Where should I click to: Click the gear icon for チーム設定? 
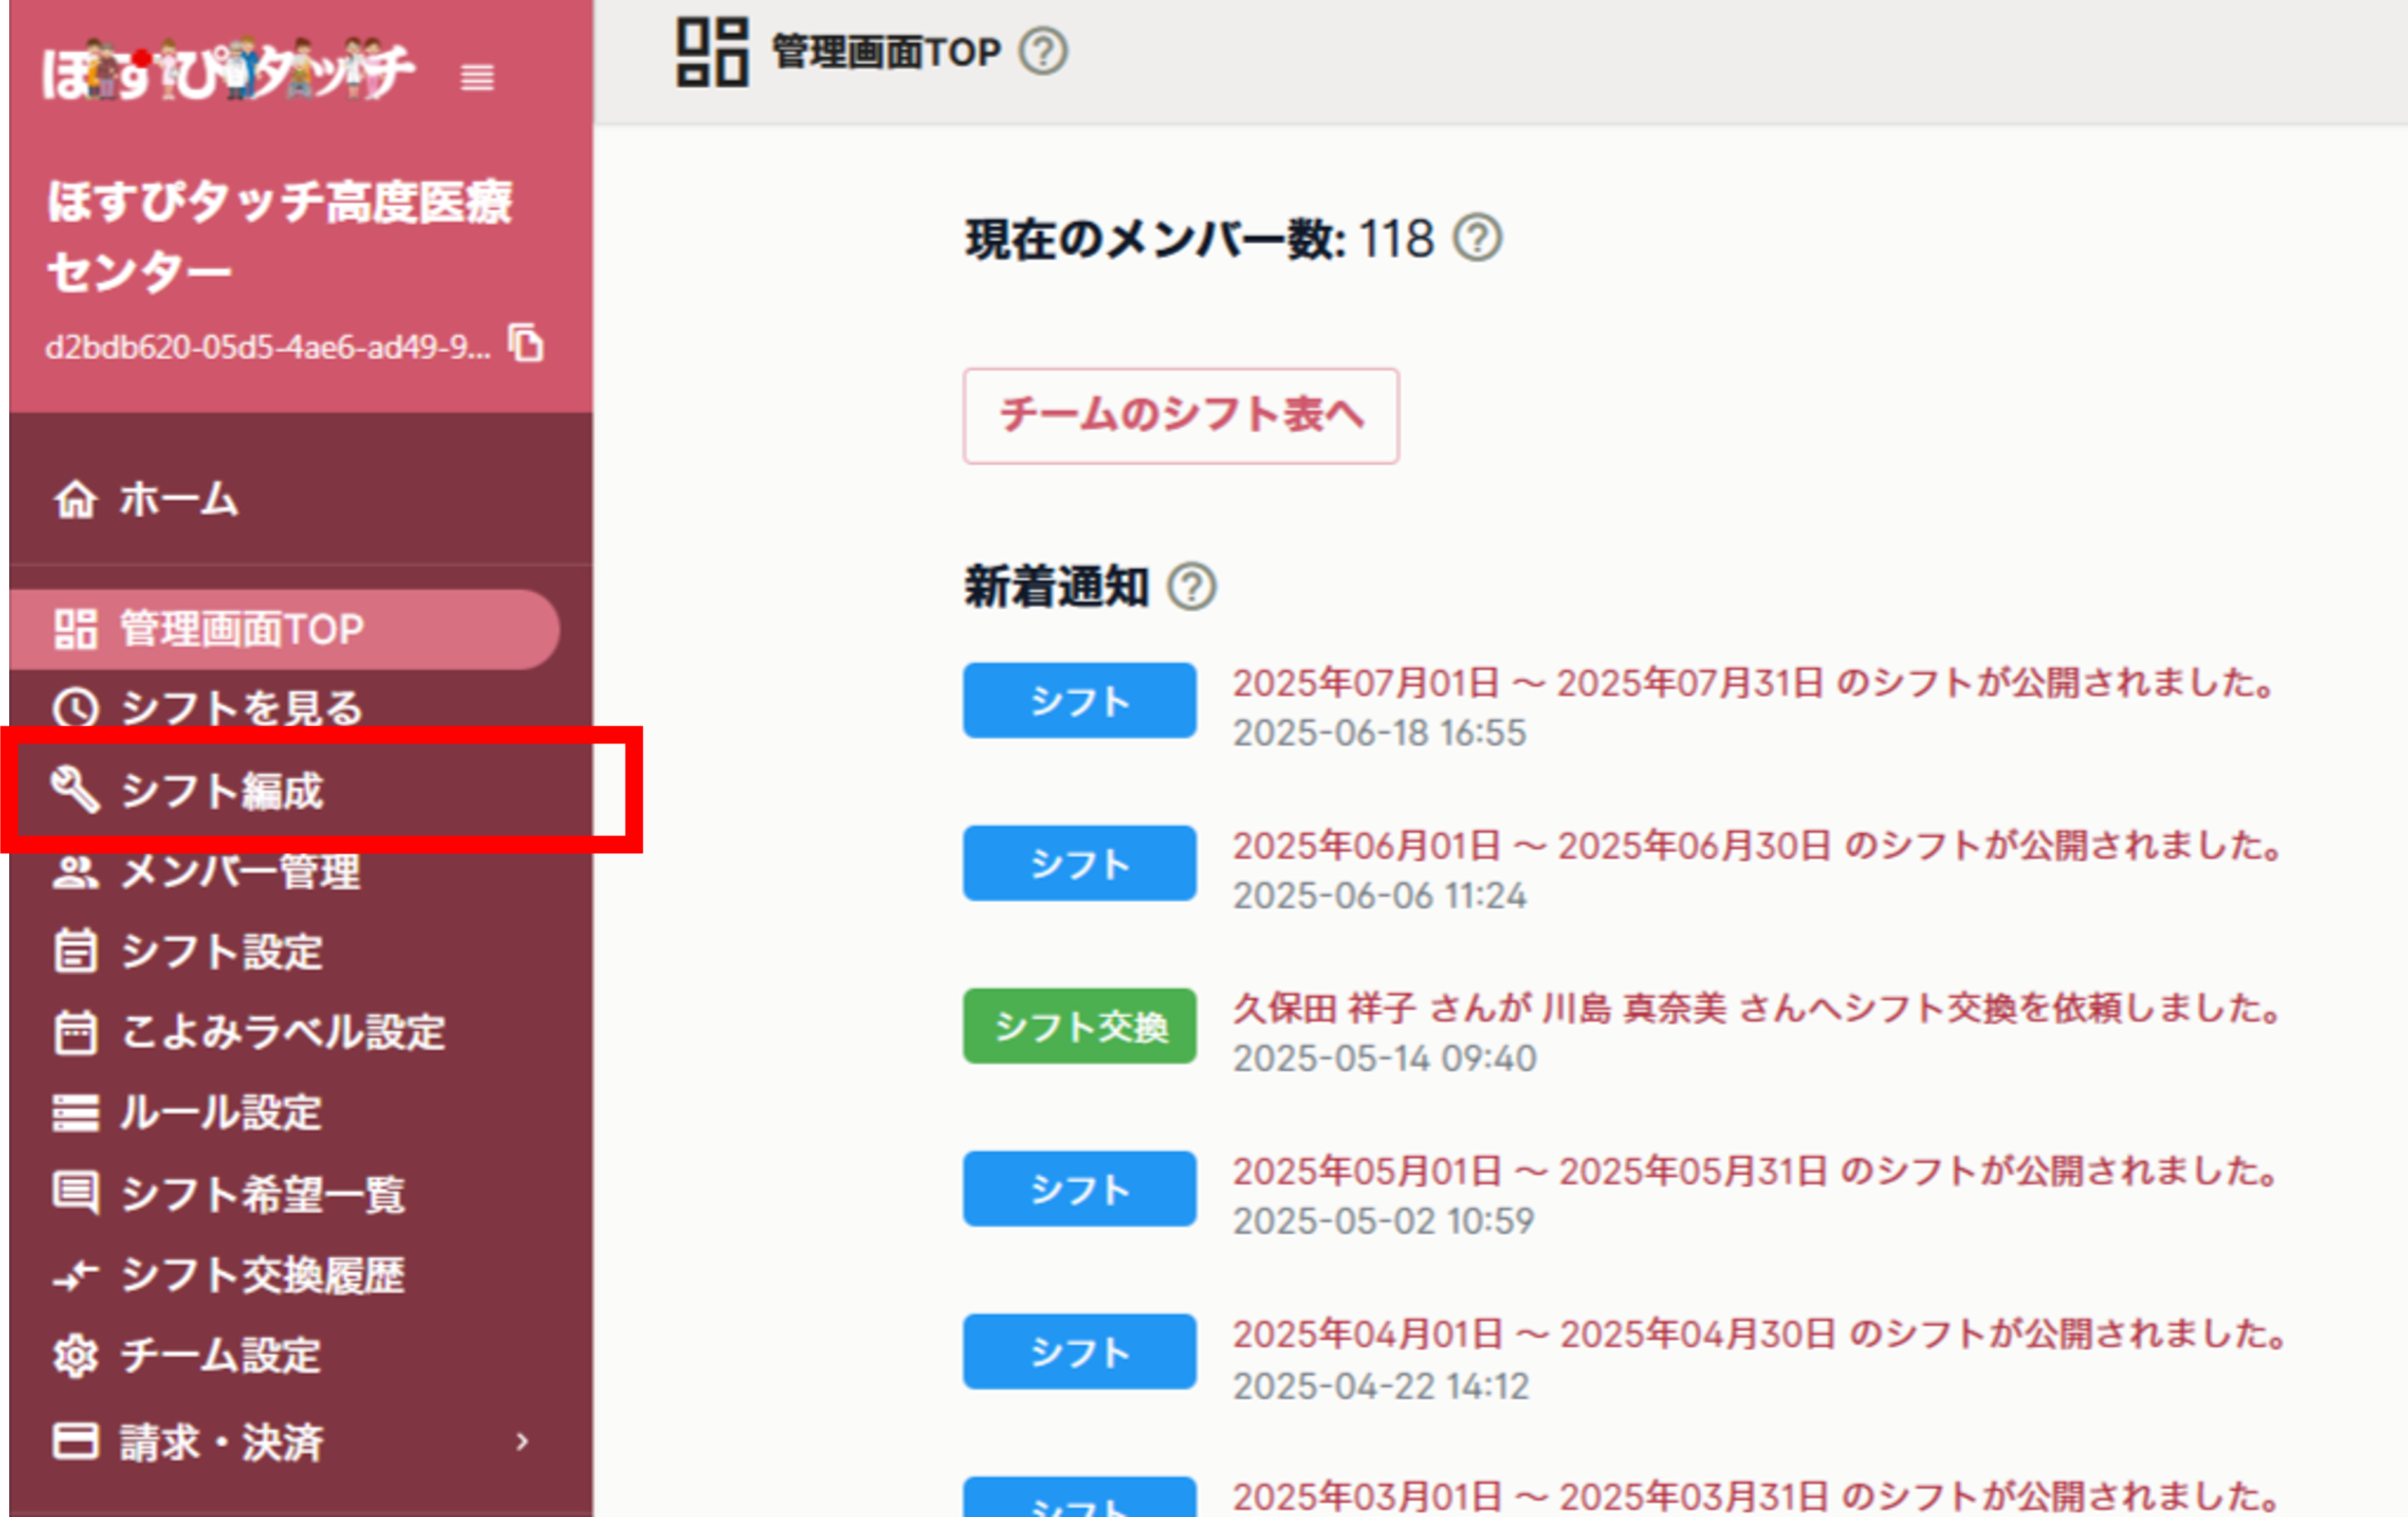[75, 1356]
